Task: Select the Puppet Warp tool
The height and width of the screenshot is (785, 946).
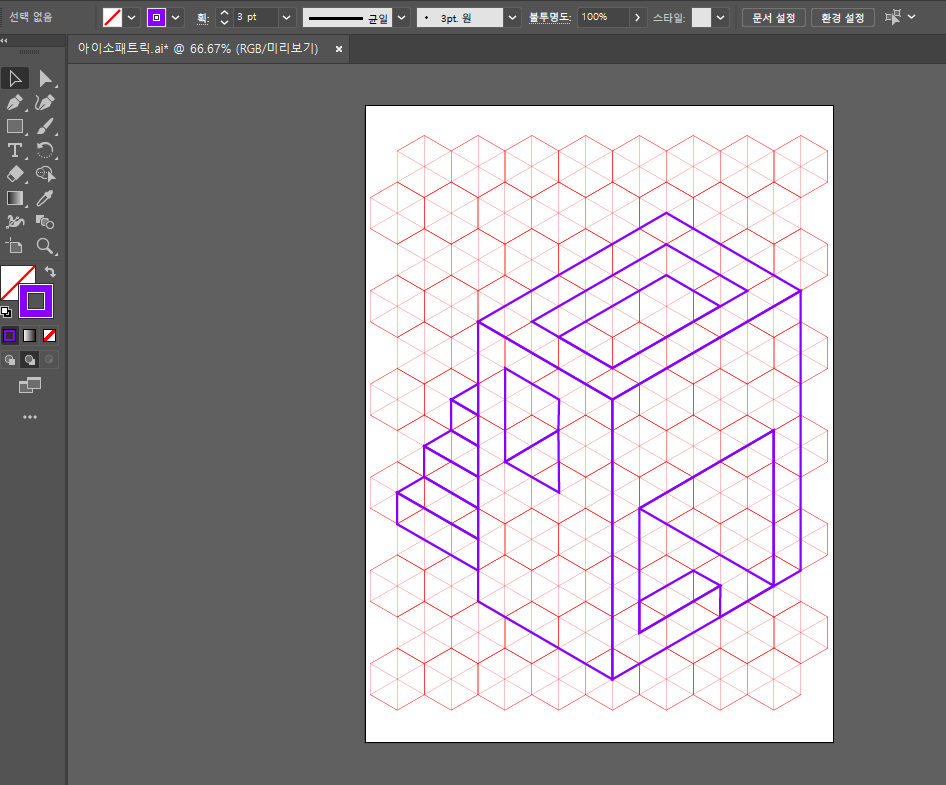Action: (15, 222)
